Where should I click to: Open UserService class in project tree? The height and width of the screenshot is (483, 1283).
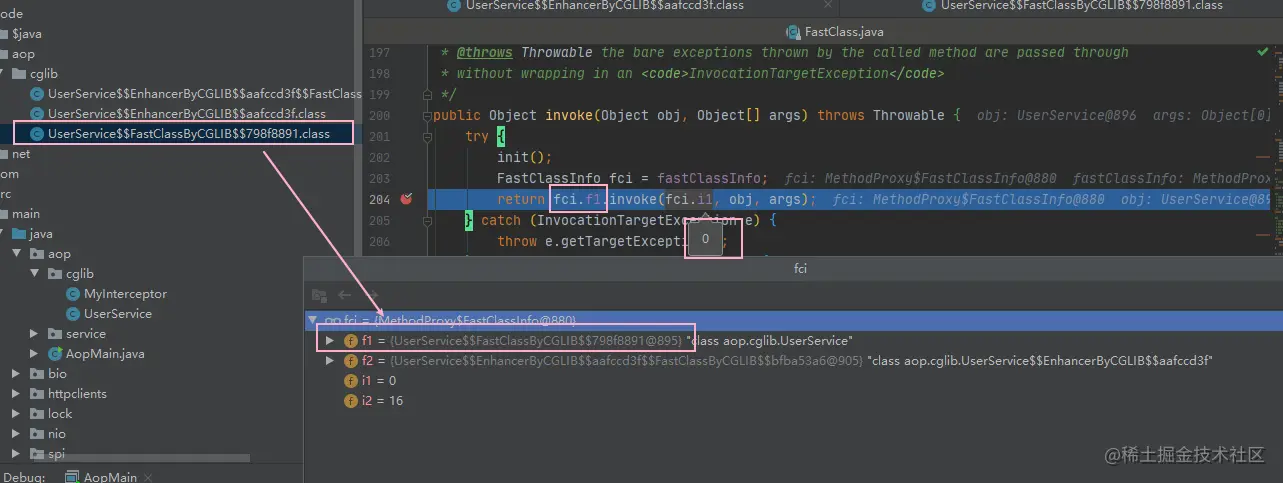pyautogui.click(x=118, y=314)
